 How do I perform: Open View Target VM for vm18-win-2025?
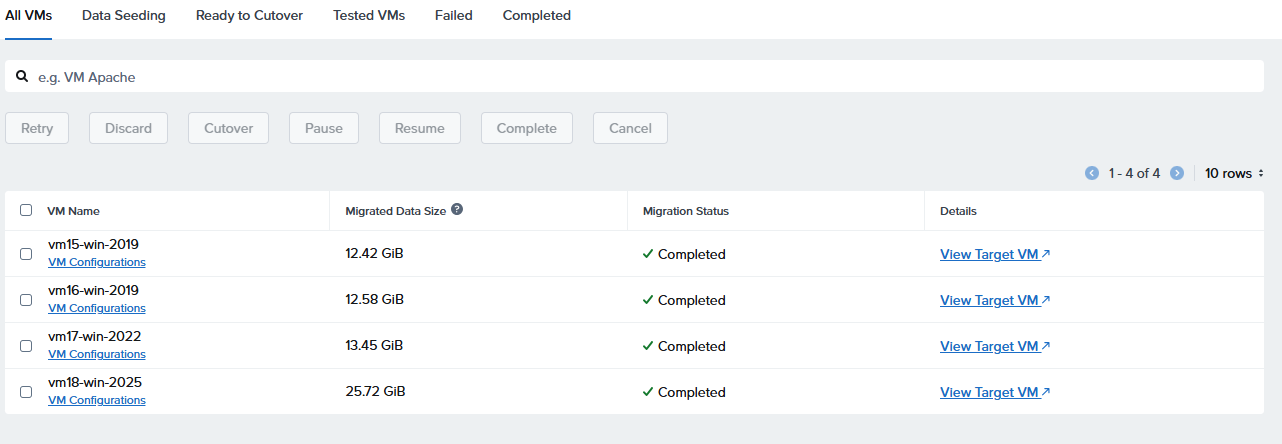(x=989, y=392)
